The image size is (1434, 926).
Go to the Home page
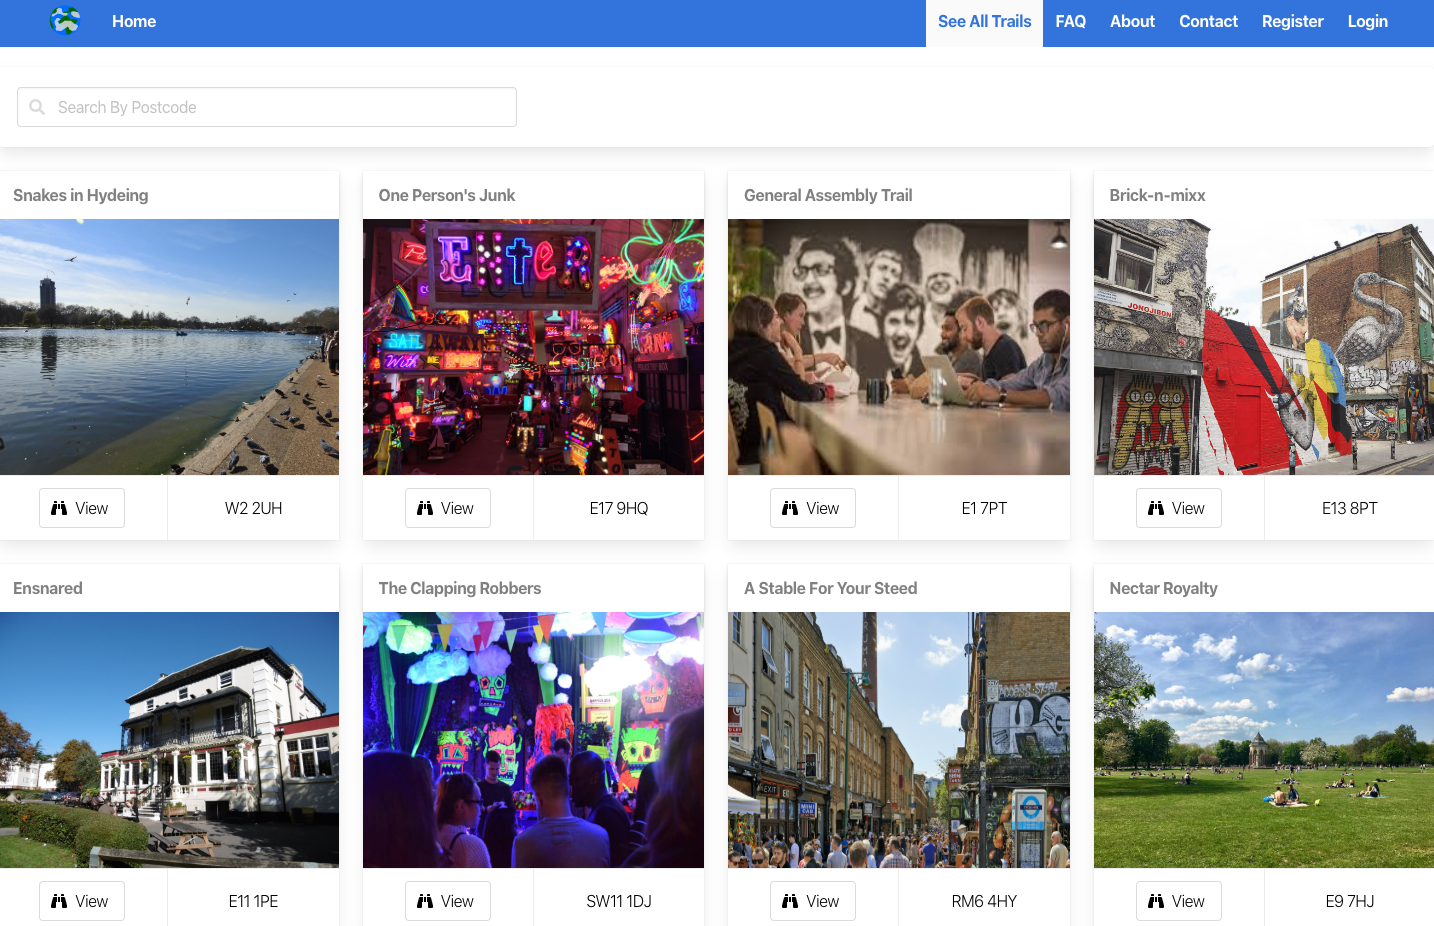pyautogui.click(x=134, y=21)
